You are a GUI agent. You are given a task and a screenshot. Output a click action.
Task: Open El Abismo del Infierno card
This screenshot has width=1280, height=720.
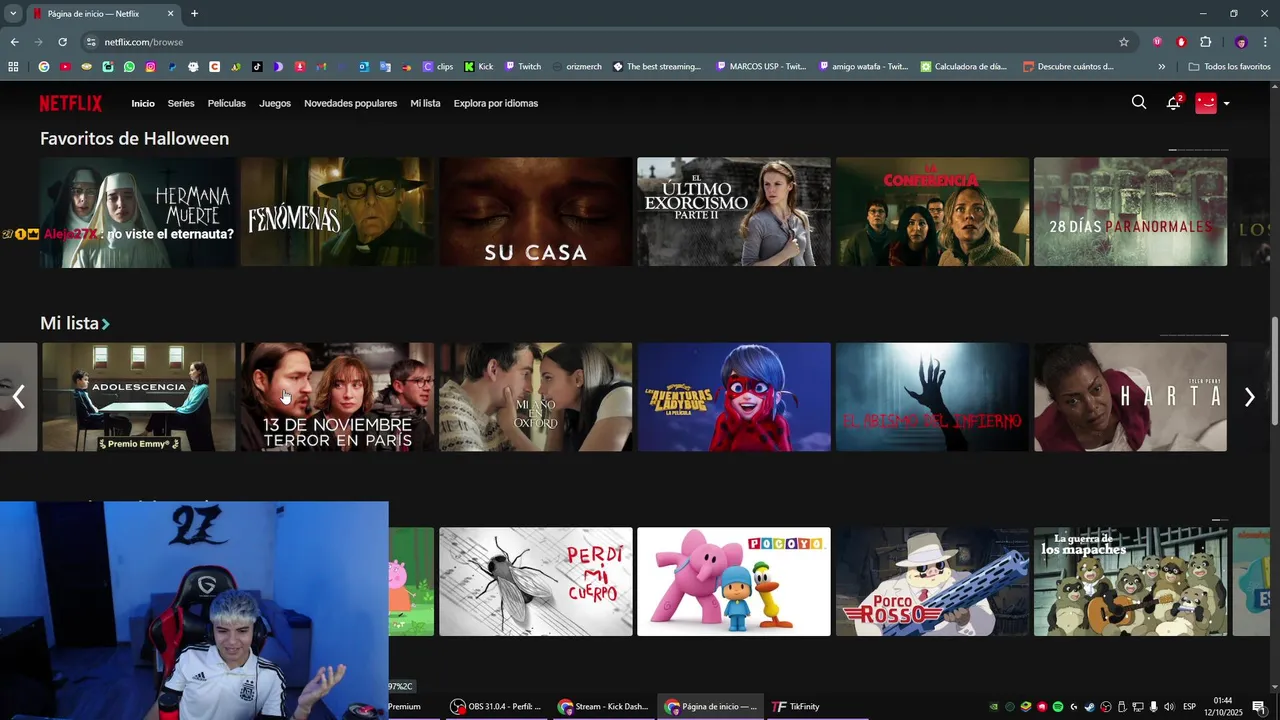(x=932, y=397)
